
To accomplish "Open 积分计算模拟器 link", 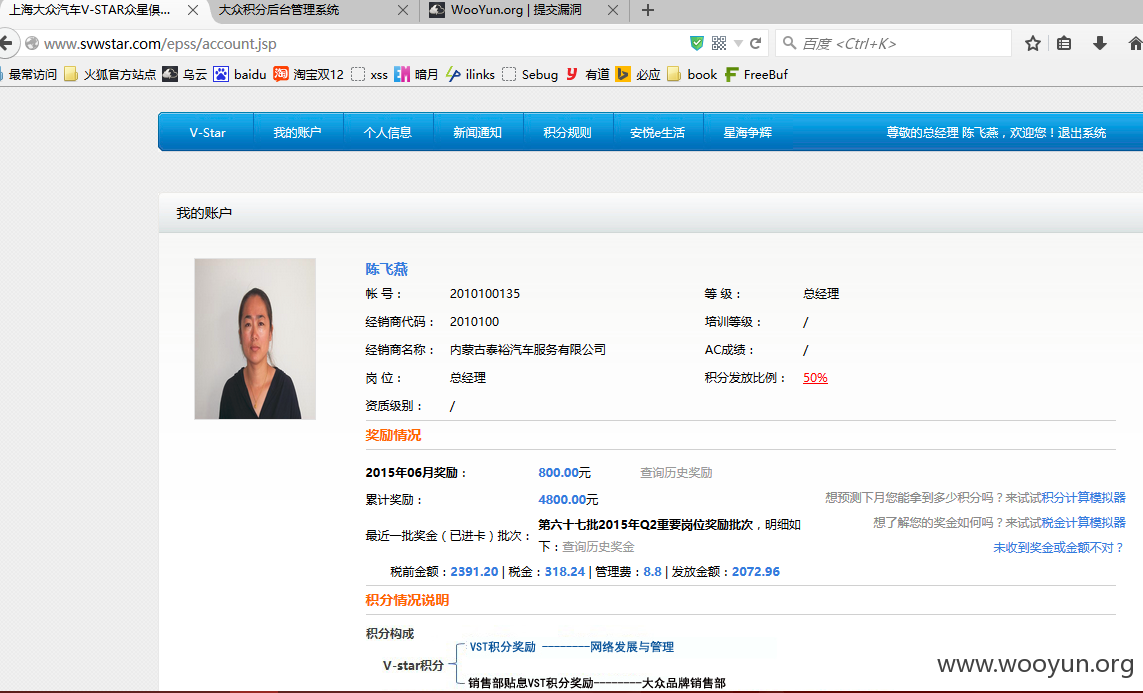I will (1083, 497).
